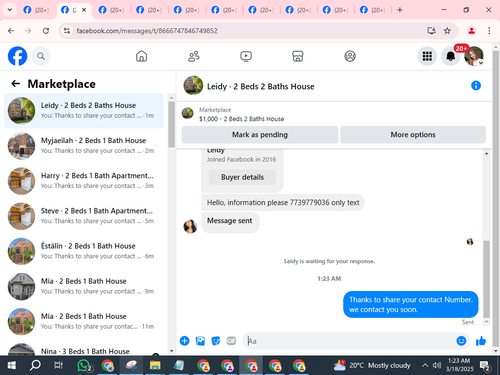Click the Buyer details button

point(242,177)
